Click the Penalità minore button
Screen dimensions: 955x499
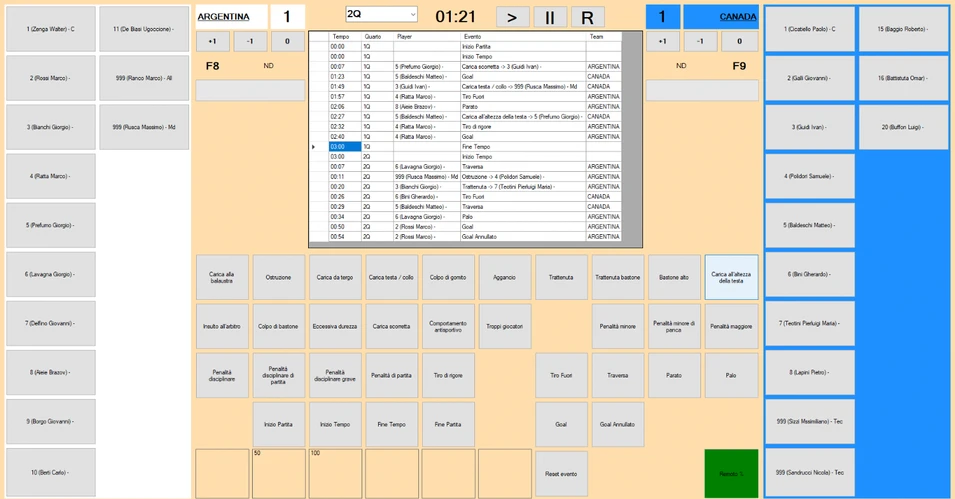tap(618, 327)
